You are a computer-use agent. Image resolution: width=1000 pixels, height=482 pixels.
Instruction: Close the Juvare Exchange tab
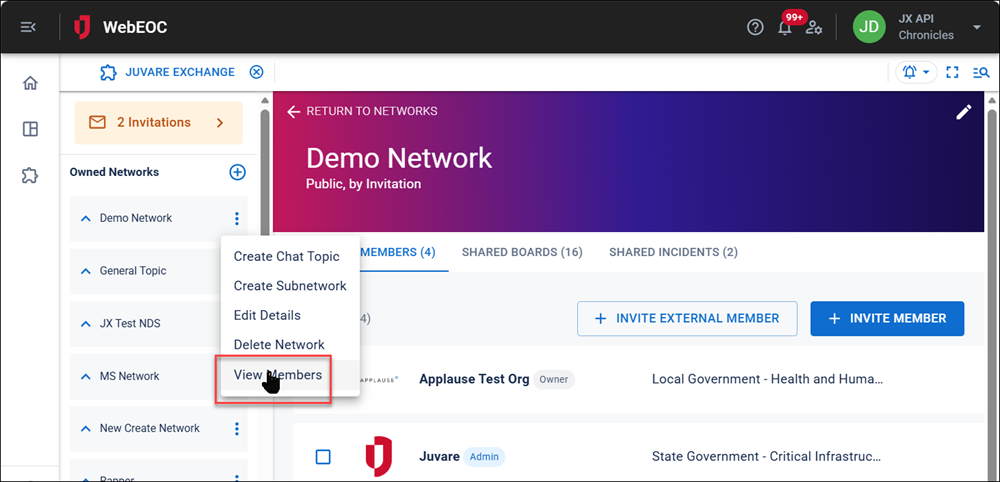click(x=256, y=72)
